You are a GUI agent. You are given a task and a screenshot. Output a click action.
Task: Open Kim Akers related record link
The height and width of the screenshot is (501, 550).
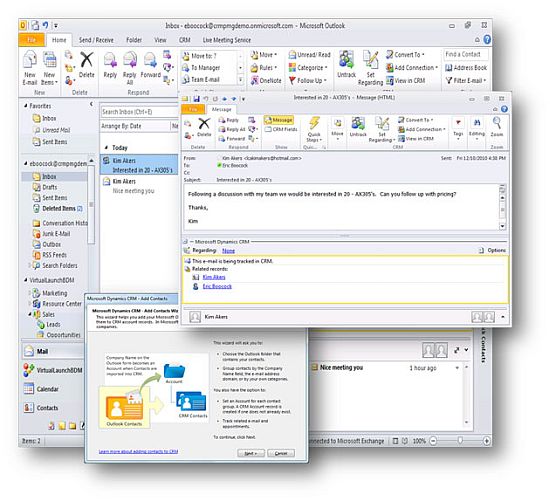[214, 277]
